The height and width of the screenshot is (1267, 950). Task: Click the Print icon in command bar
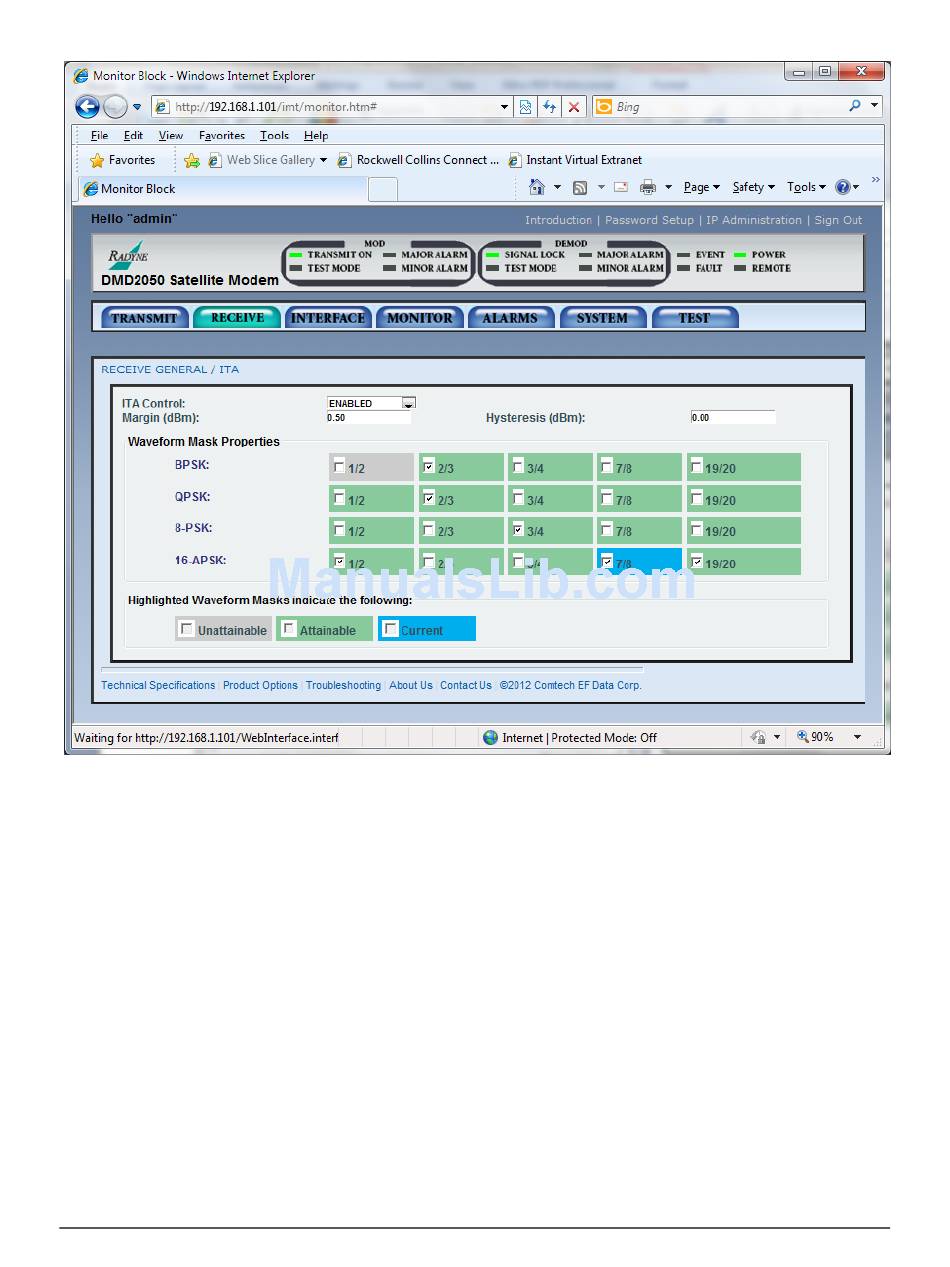click(648, 187)
